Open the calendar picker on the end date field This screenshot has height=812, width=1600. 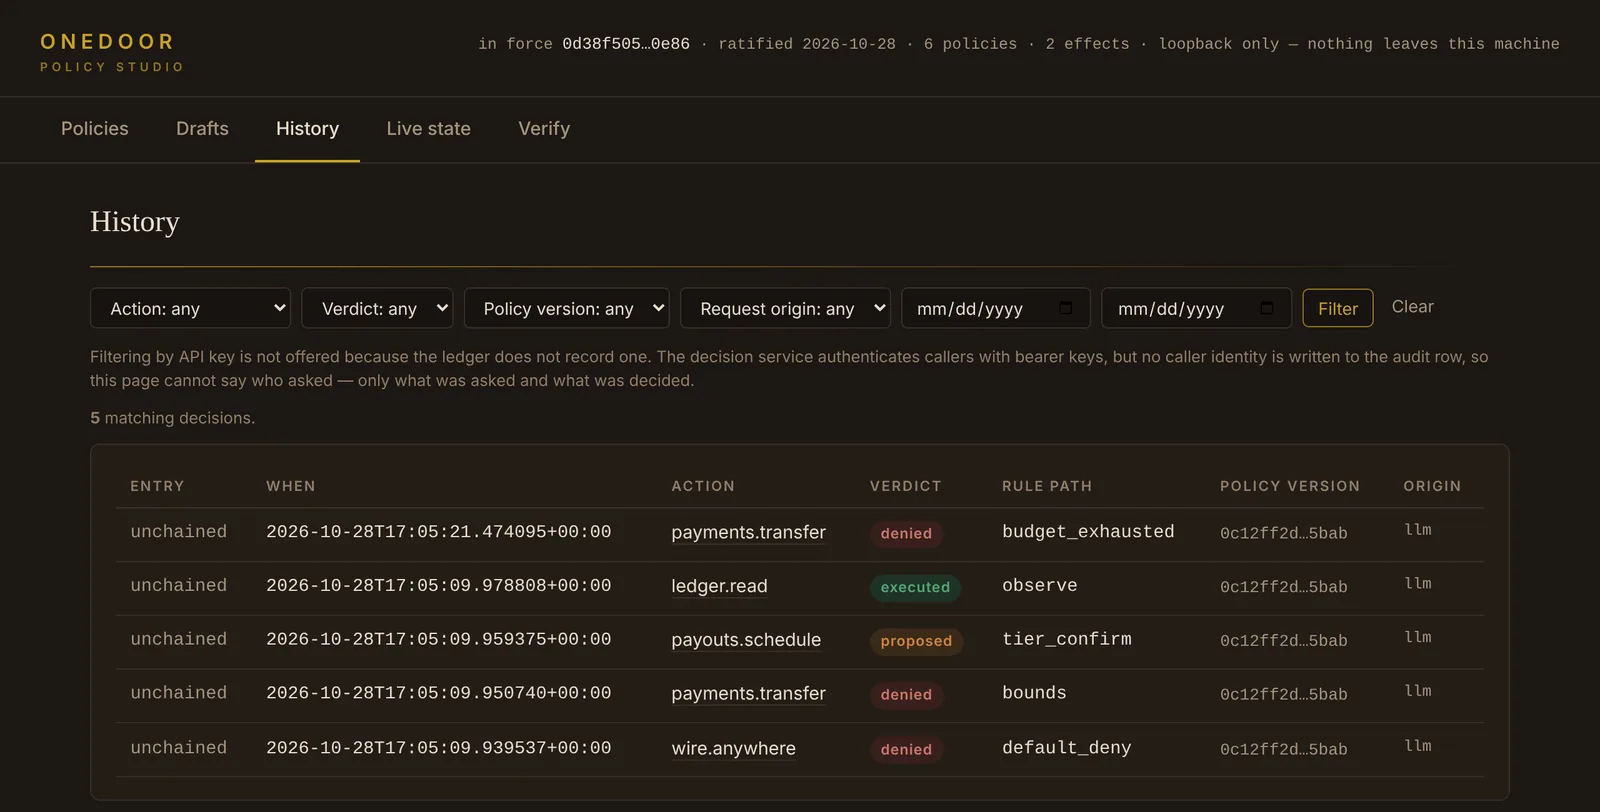point(1267,308)
